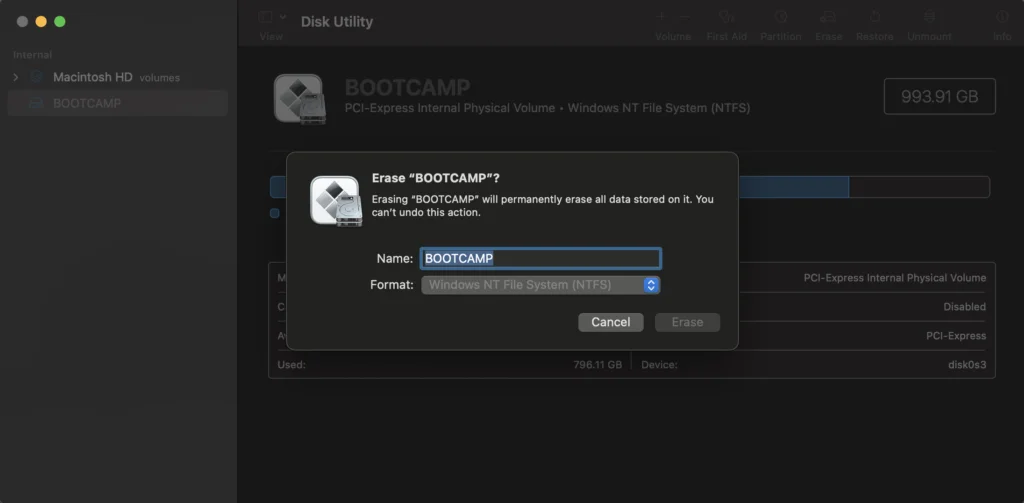Click the Internal section header in sidebar

click(33, 55)
